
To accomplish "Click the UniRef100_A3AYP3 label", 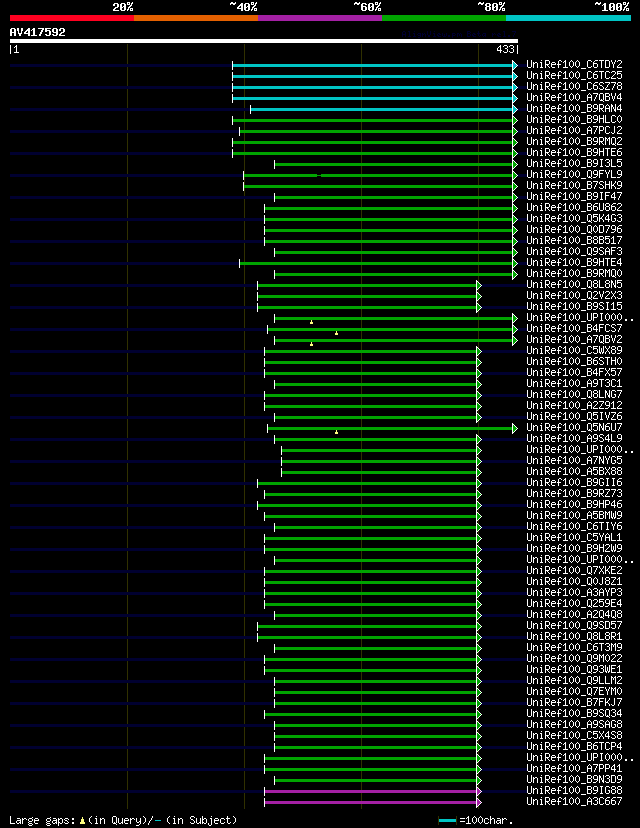I will pos(574,592).
